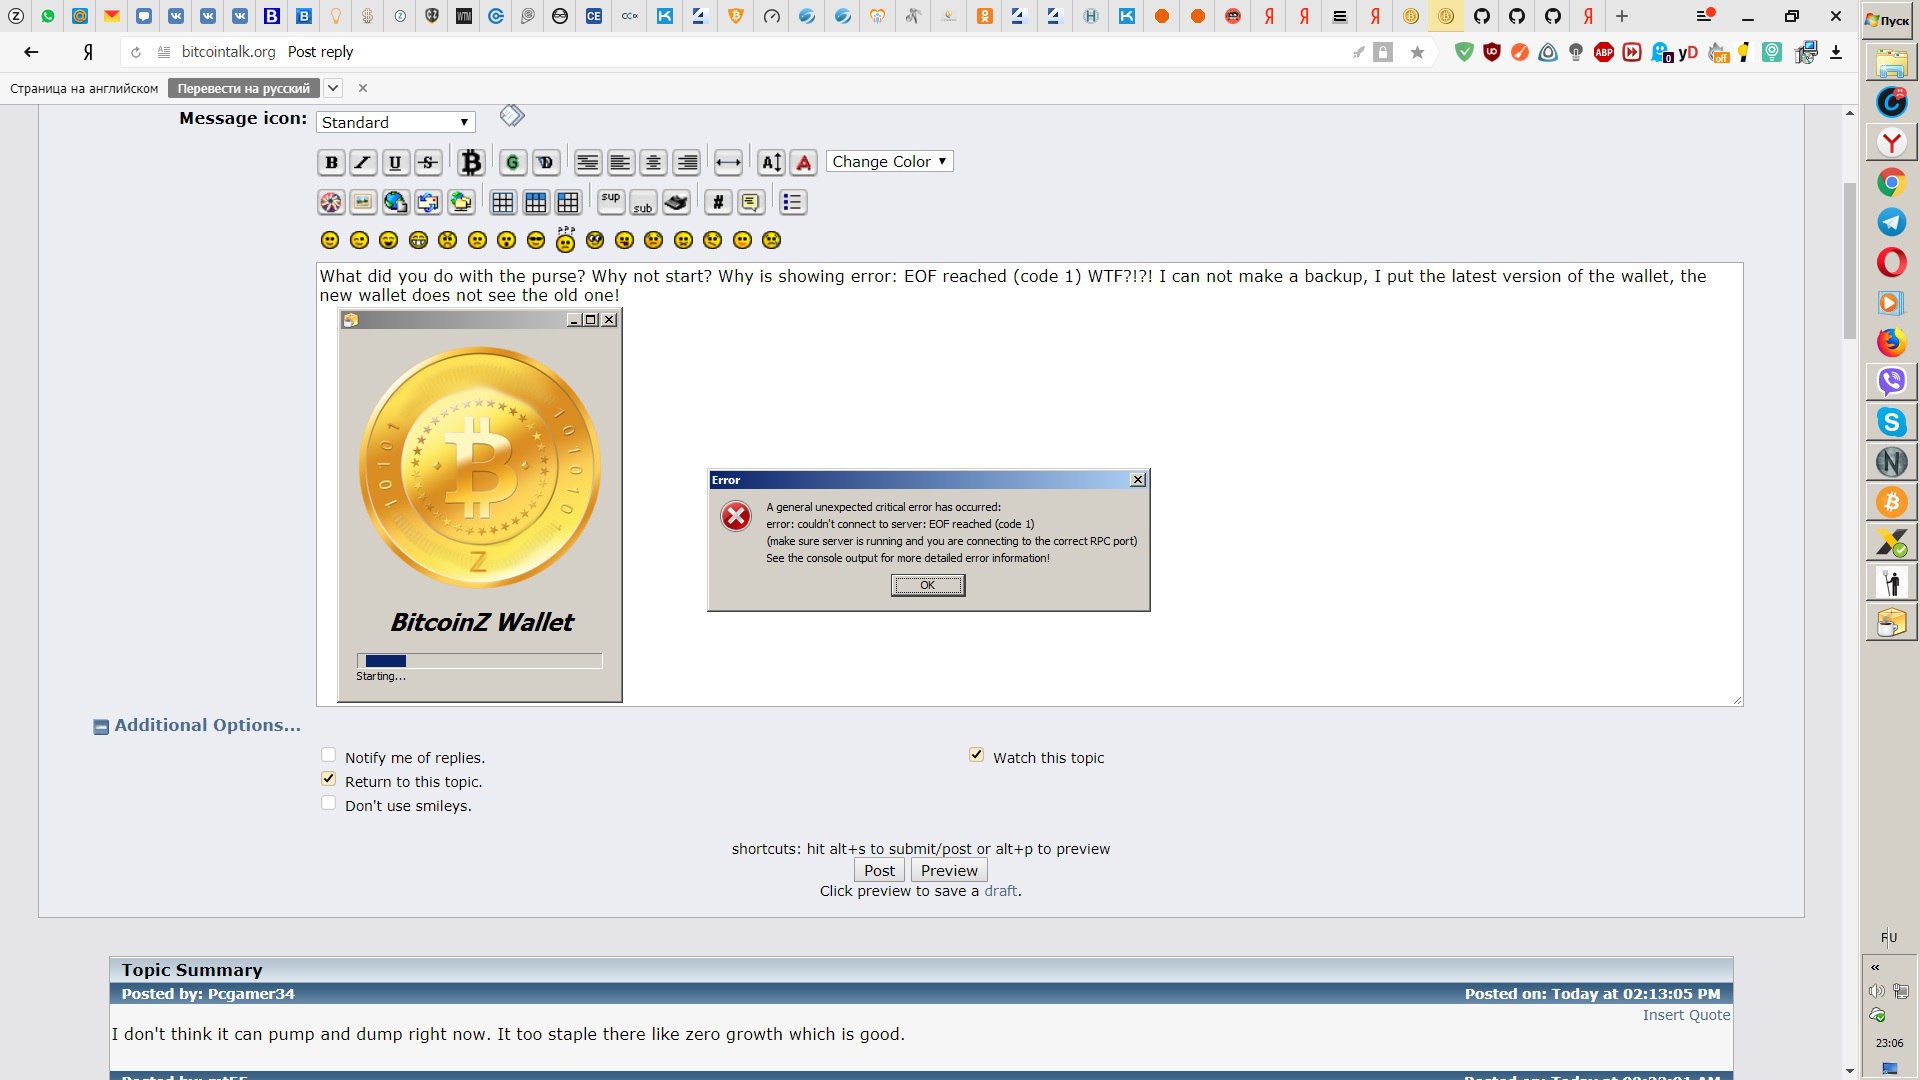This screenshot has height=1080, width=1920.
Task: Open Opera from the side taskbar
Action: click(1891, 262)
